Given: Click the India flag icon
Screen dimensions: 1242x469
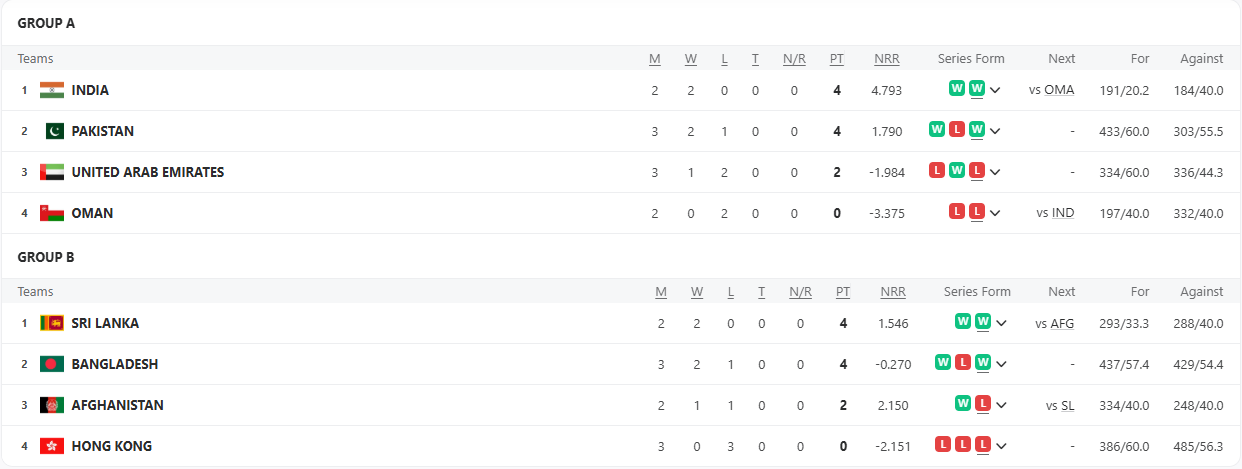Looking at the screenshot, I should [52, 90].
